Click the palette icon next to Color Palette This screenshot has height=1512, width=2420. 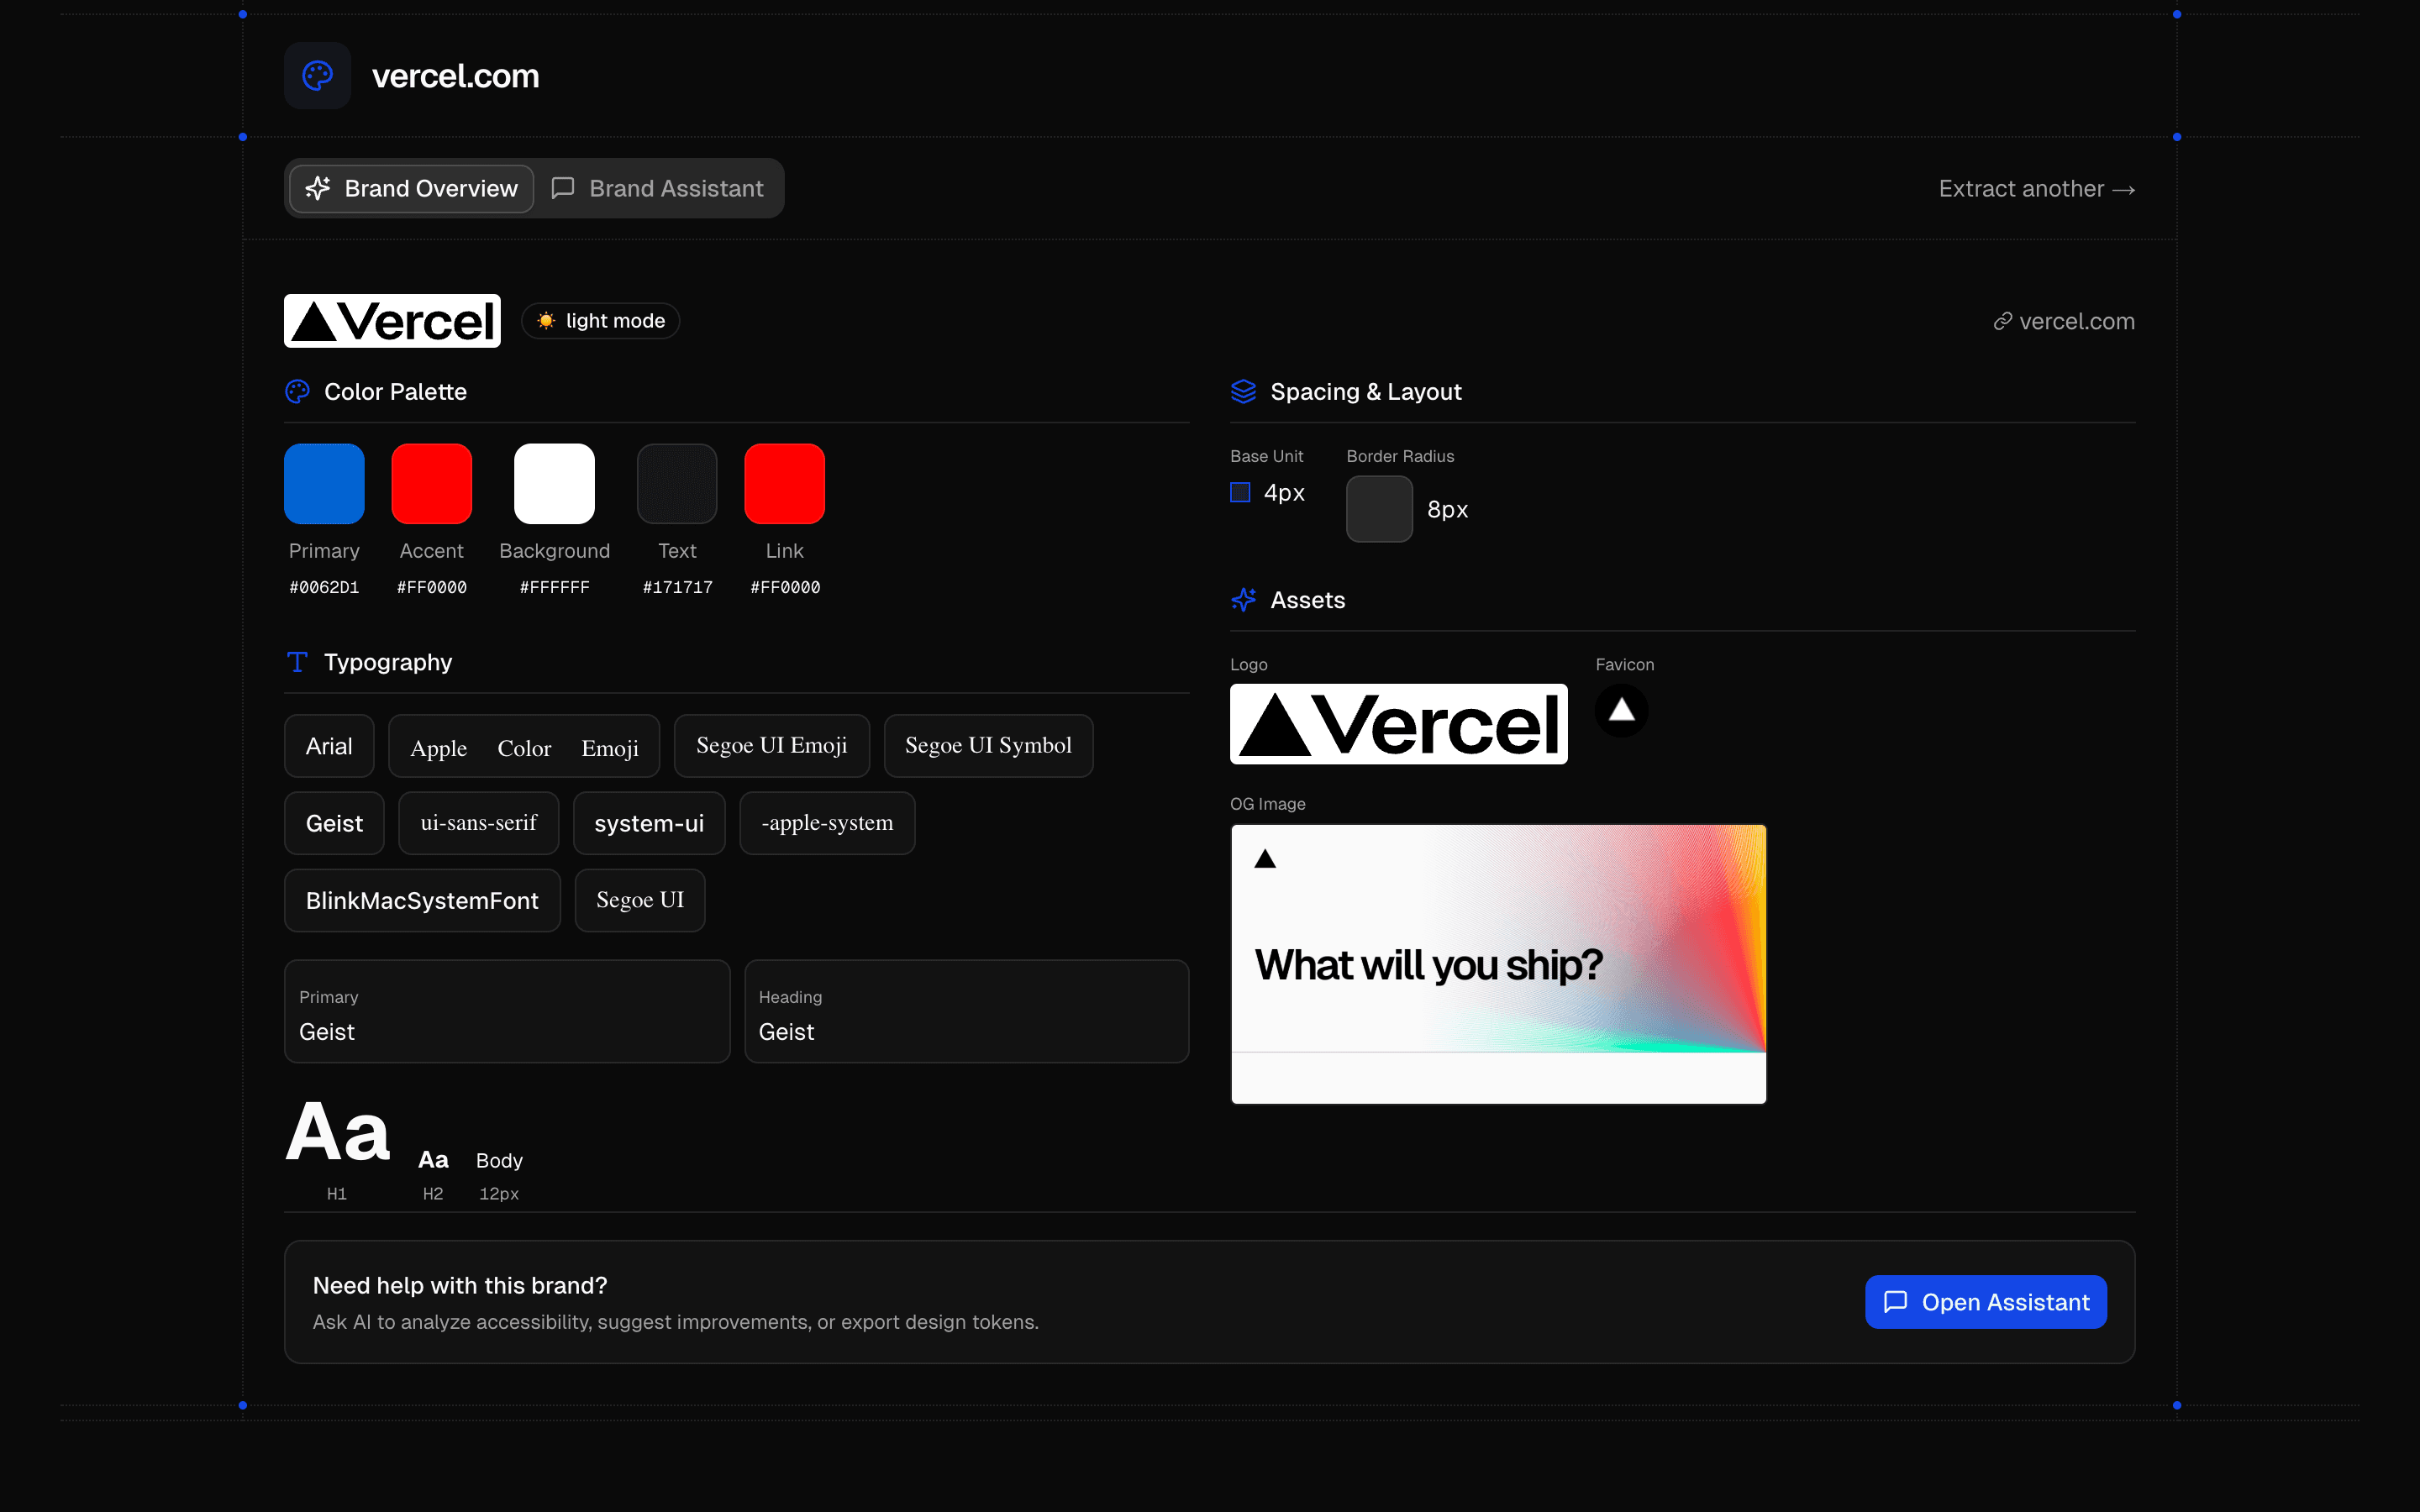pos(297,391)
